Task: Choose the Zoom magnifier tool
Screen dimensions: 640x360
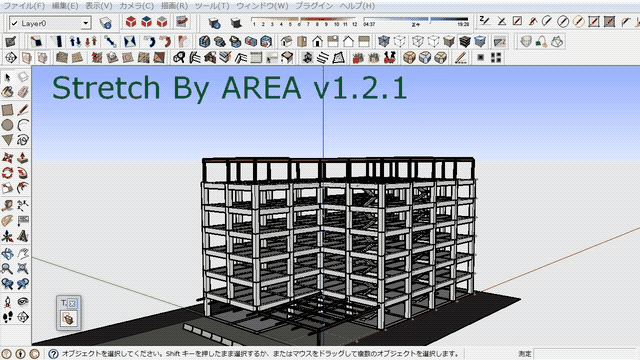Action: point(7,269)
